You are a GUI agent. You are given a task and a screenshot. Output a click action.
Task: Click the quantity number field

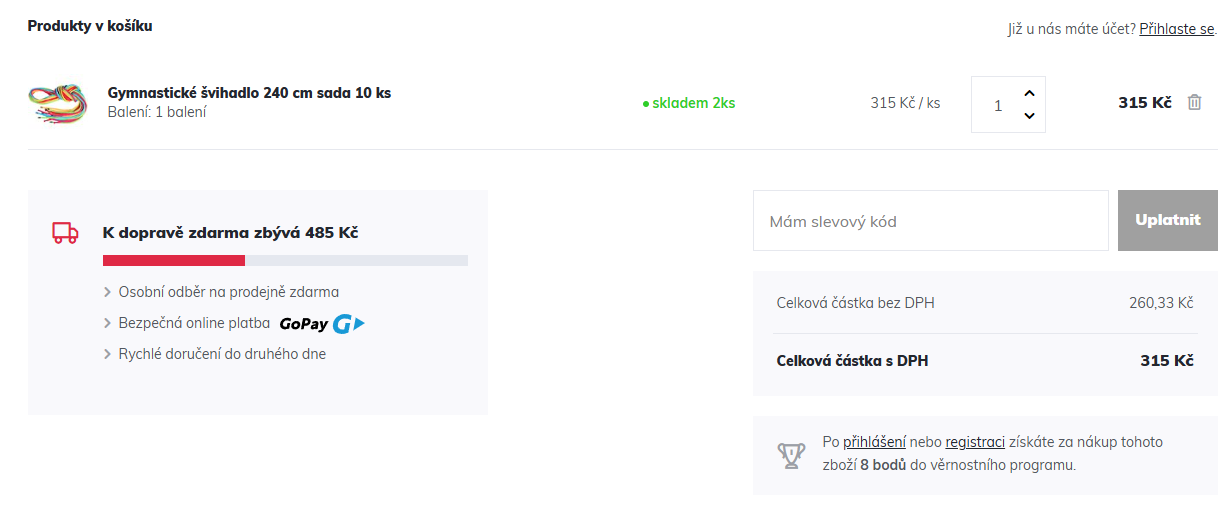pyautogui.click(x=997, y=105)
